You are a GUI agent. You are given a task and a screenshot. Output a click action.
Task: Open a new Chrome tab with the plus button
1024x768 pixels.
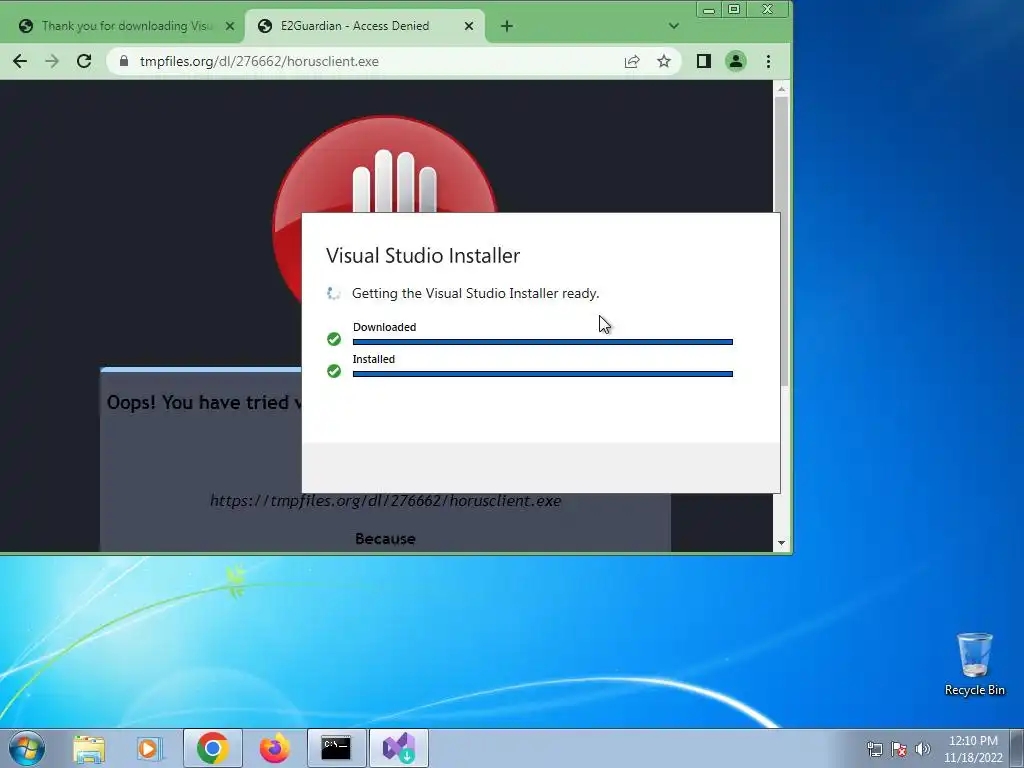(x=507, y=26)
